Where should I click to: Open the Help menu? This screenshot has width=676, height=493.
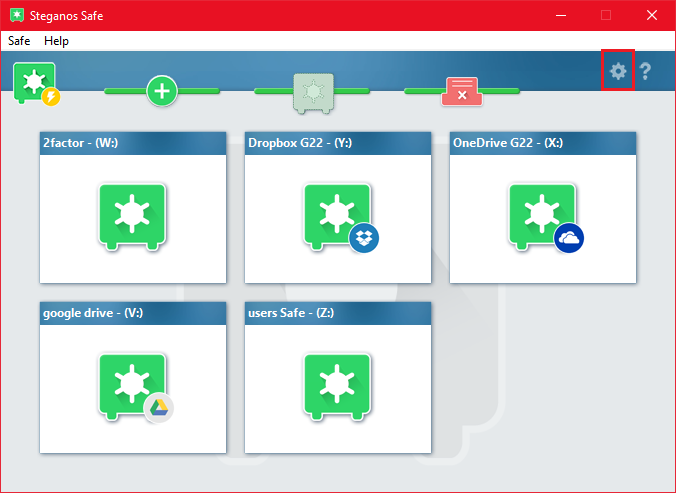coord(57,41)
